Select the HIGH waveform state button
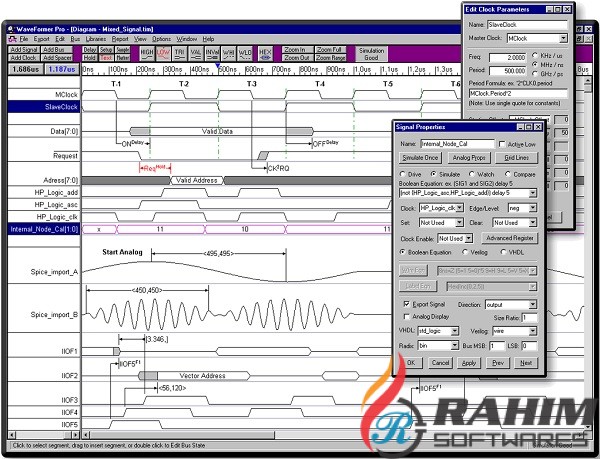Screen dimensions: 600x459 147,54
